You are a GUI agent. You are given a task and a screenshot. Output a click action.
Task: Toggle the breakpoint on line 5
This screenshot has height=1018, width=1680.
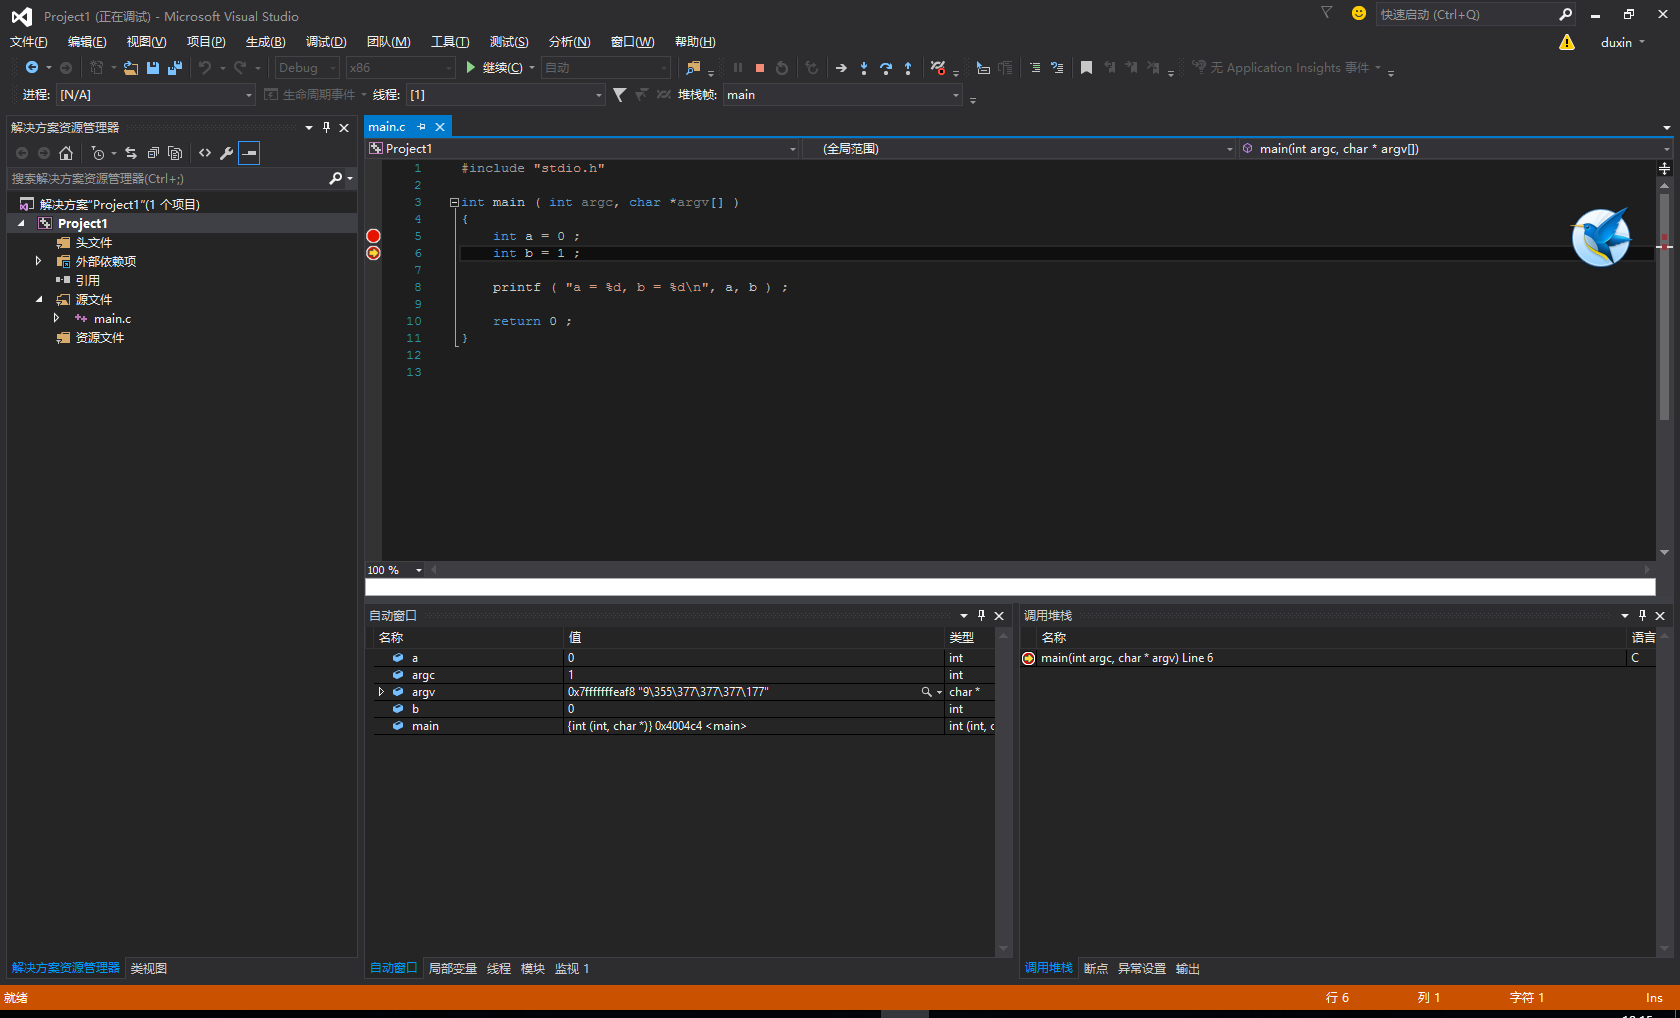(x=373, y=236)
